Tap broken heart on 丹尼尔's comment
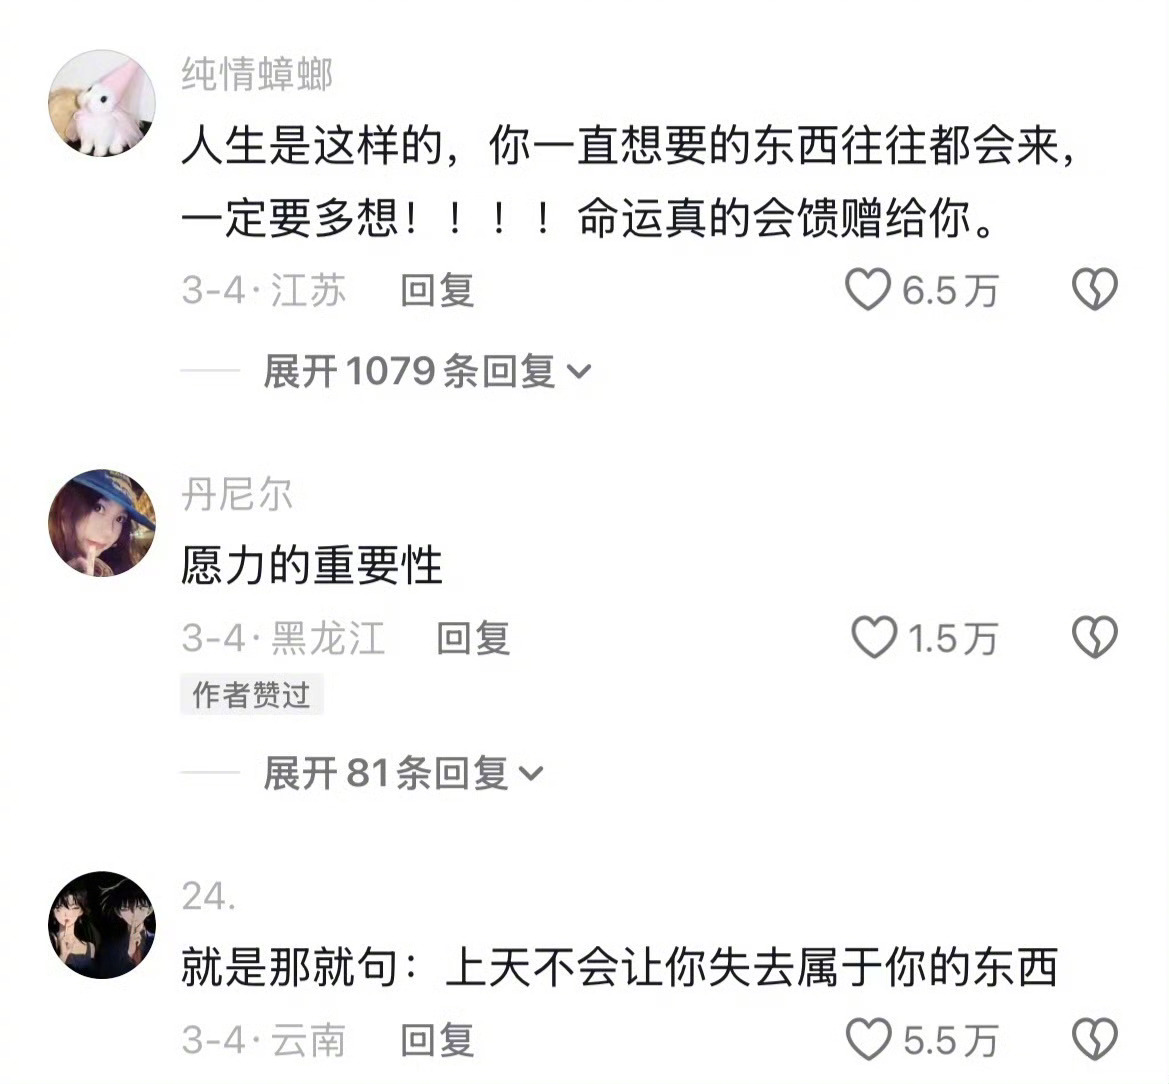1169x1084 pixels. [x=1094, y=637]
